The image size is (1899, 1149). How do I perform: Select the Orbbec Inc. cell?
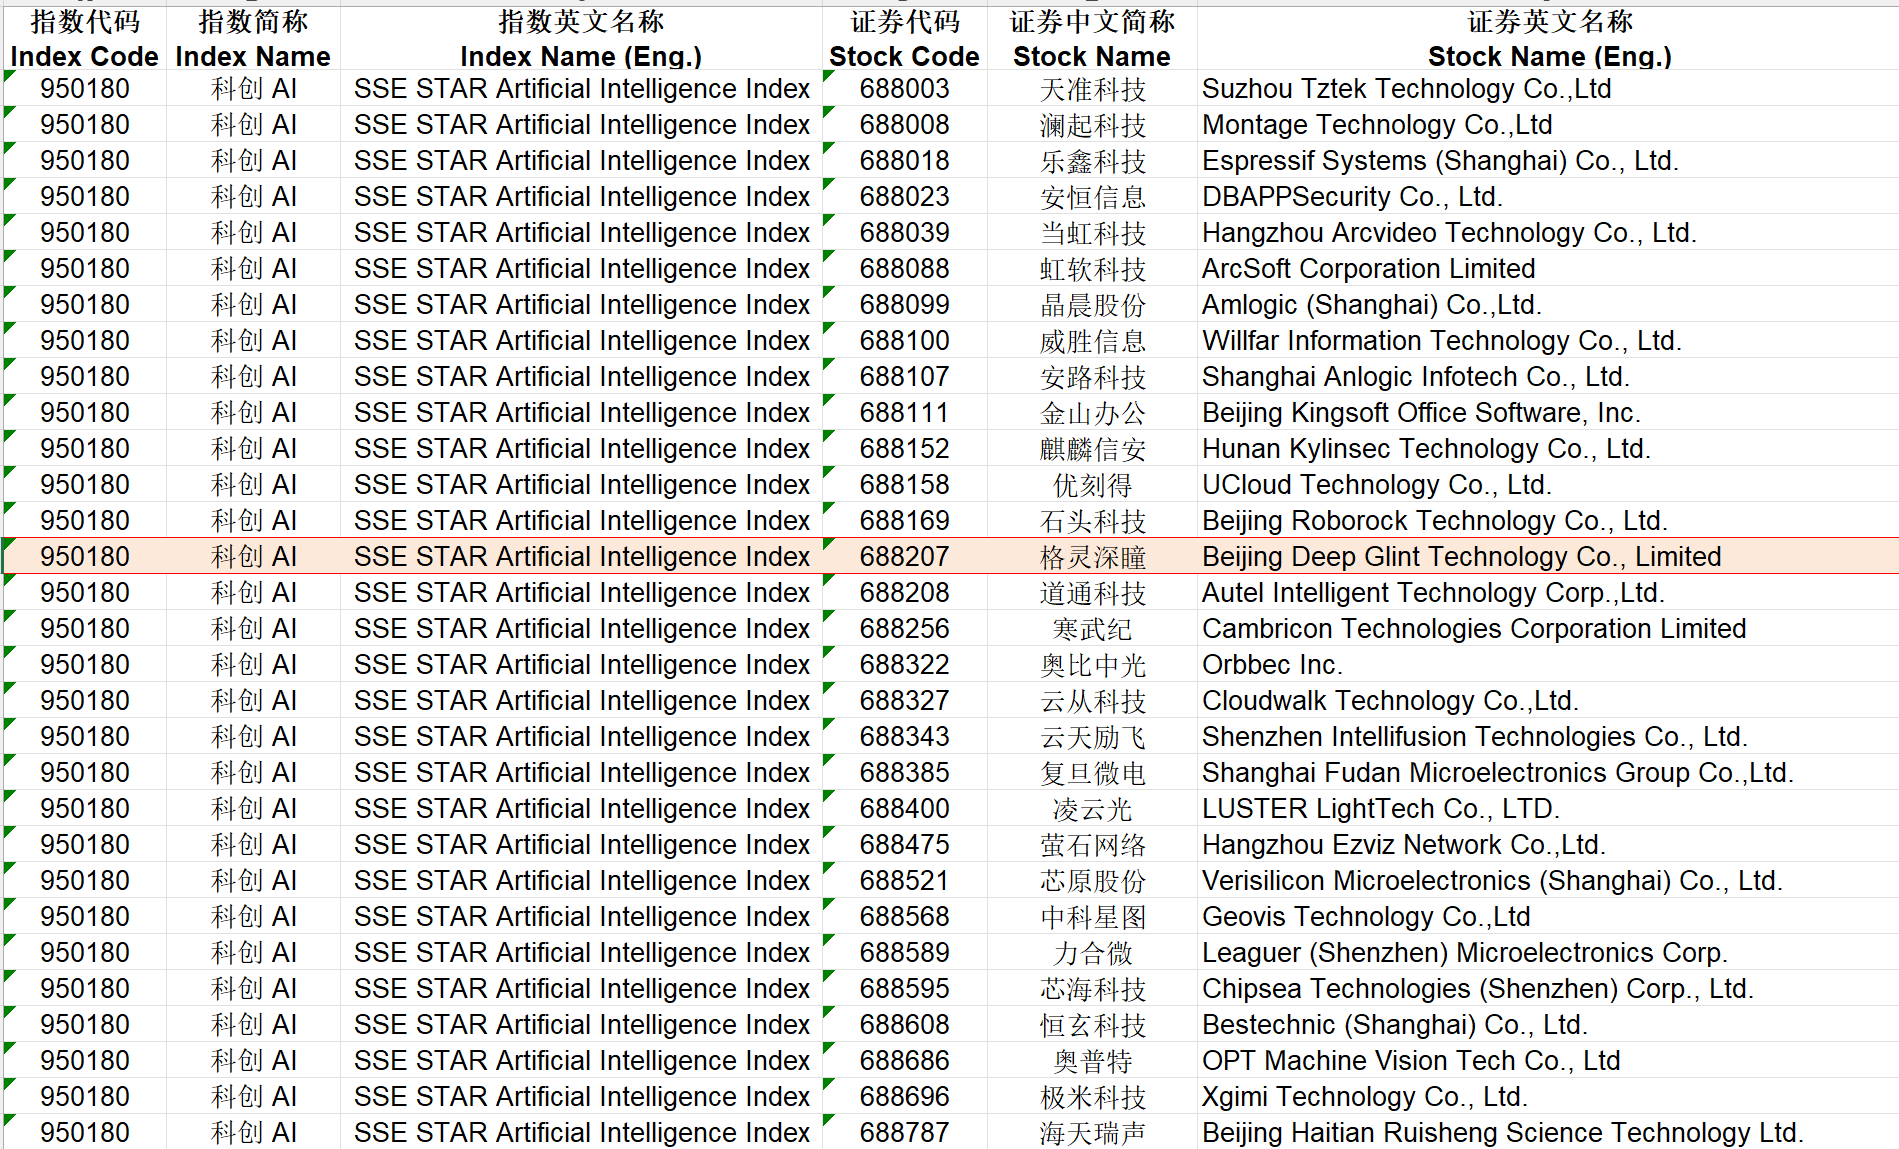[x=1271, y=665]
